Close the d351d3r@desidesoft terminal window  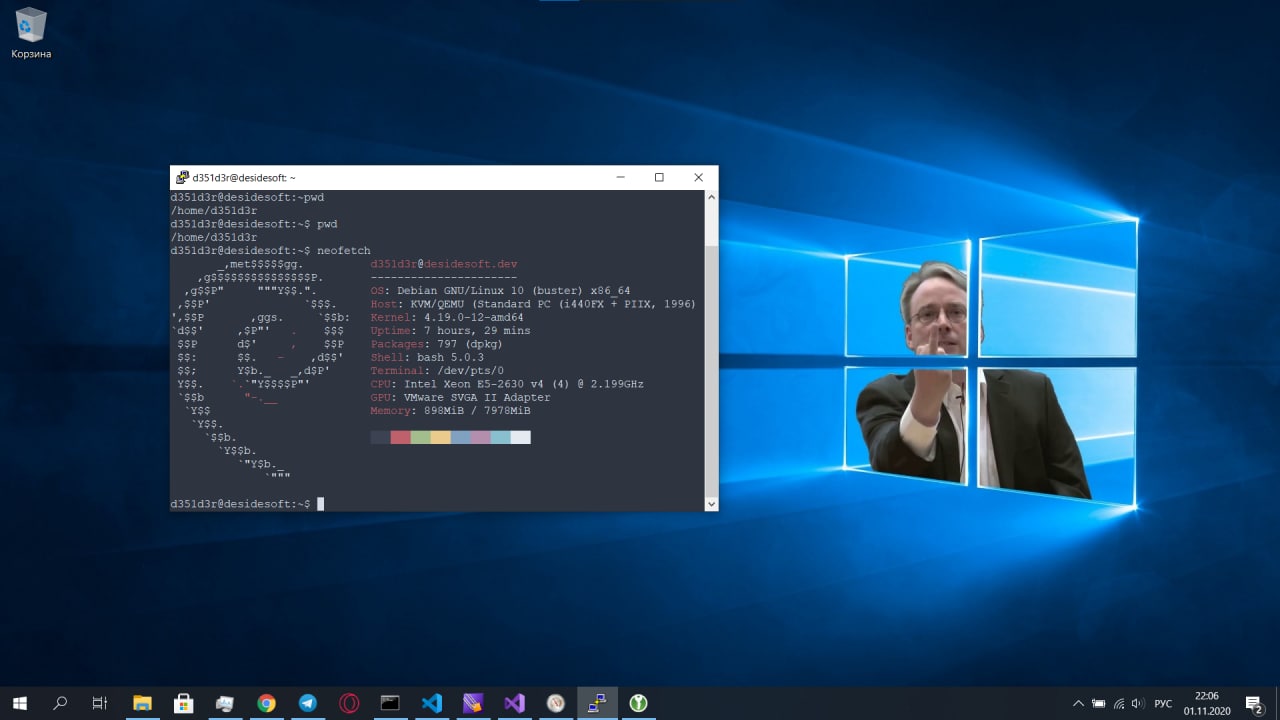pos(698,177)
